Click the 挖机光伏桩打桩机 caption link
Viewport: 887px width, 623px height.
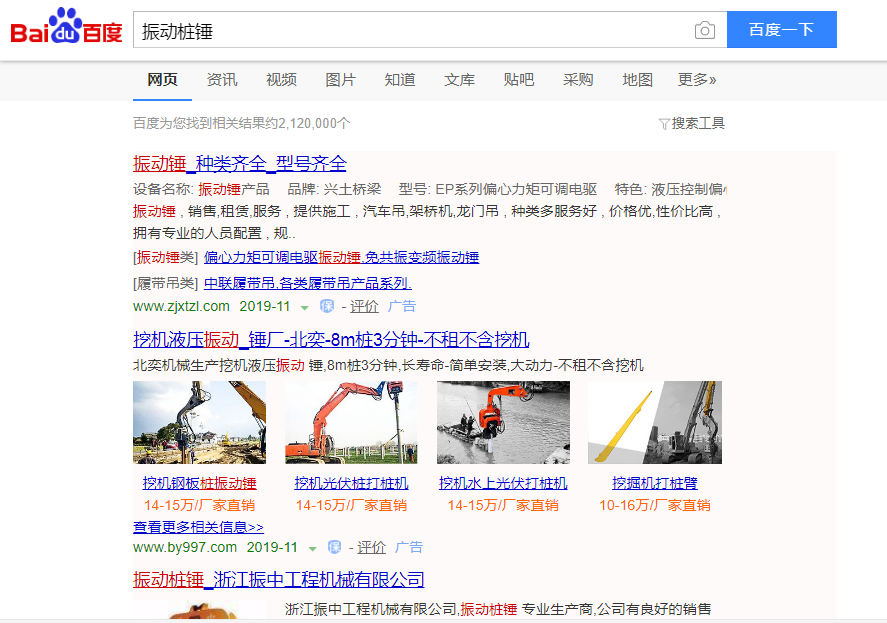(x=351, y=483)
